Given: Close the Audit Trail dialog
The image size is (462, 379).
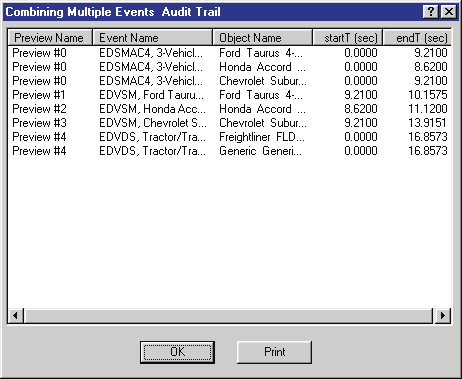Looking at the screenshot, I should pos(449,12).
